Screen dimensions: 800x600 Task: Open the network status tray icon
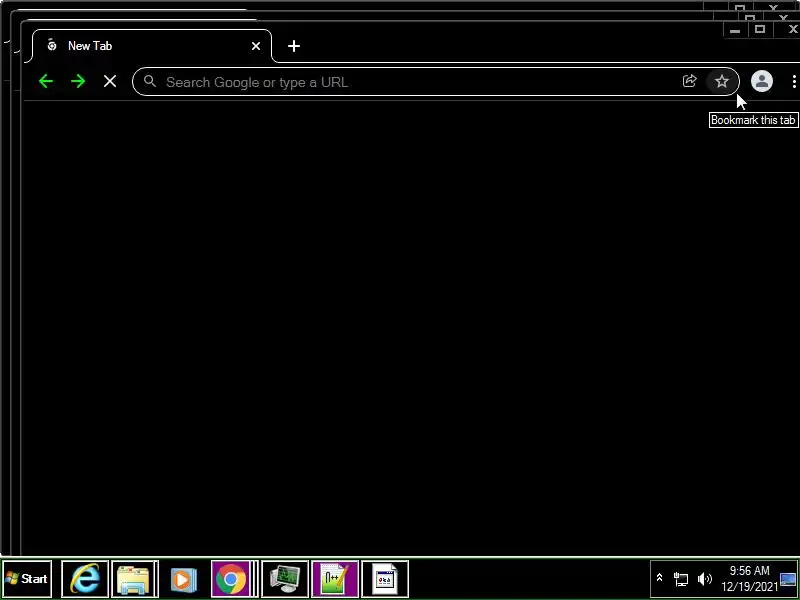point(681,579)
